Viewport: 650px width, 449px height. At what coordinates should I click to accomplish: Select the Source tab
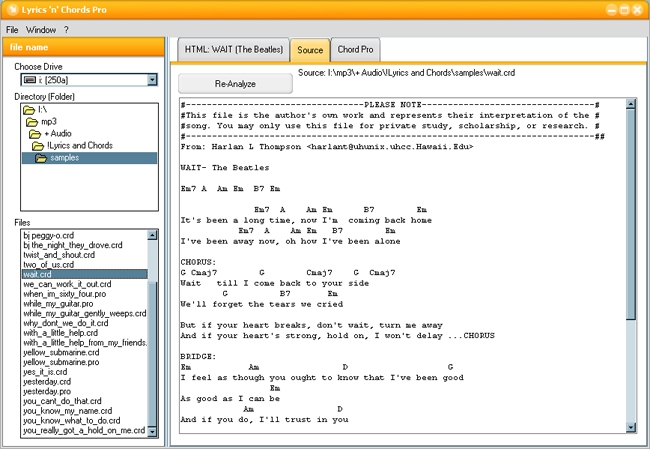(x=310, y=49)
